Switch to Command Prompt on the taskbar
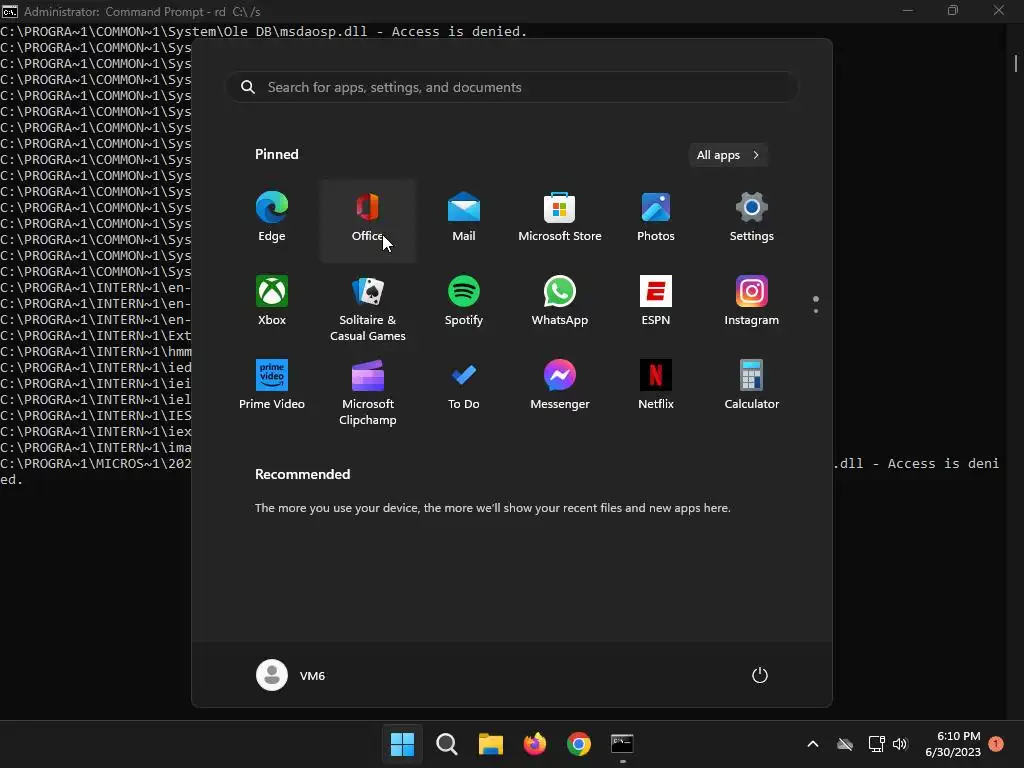Screen dimensions: 1024x768 click(622, 744)
